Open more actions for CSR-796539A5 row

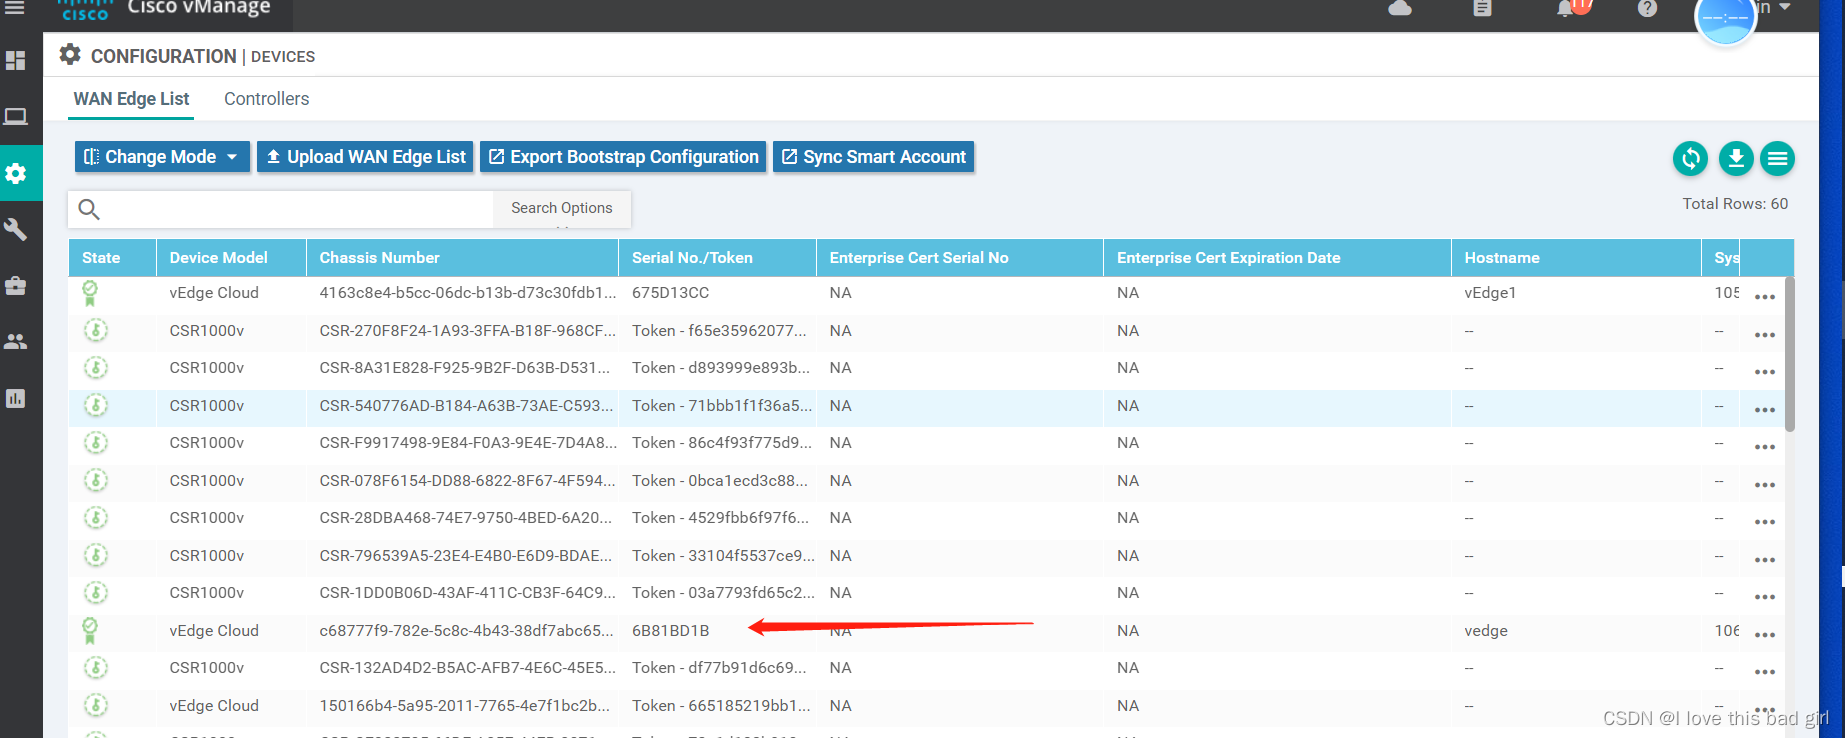point(1765,560)
